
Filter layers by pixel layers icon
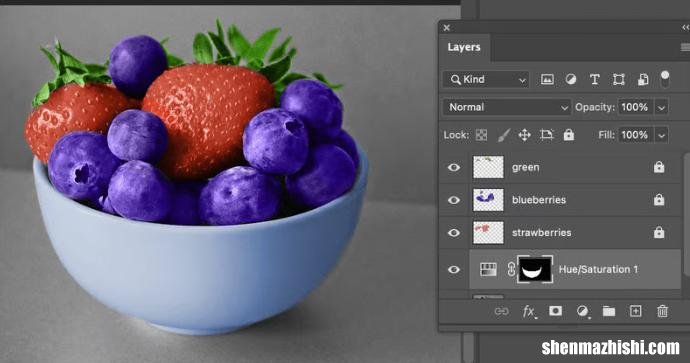[547, 80]
